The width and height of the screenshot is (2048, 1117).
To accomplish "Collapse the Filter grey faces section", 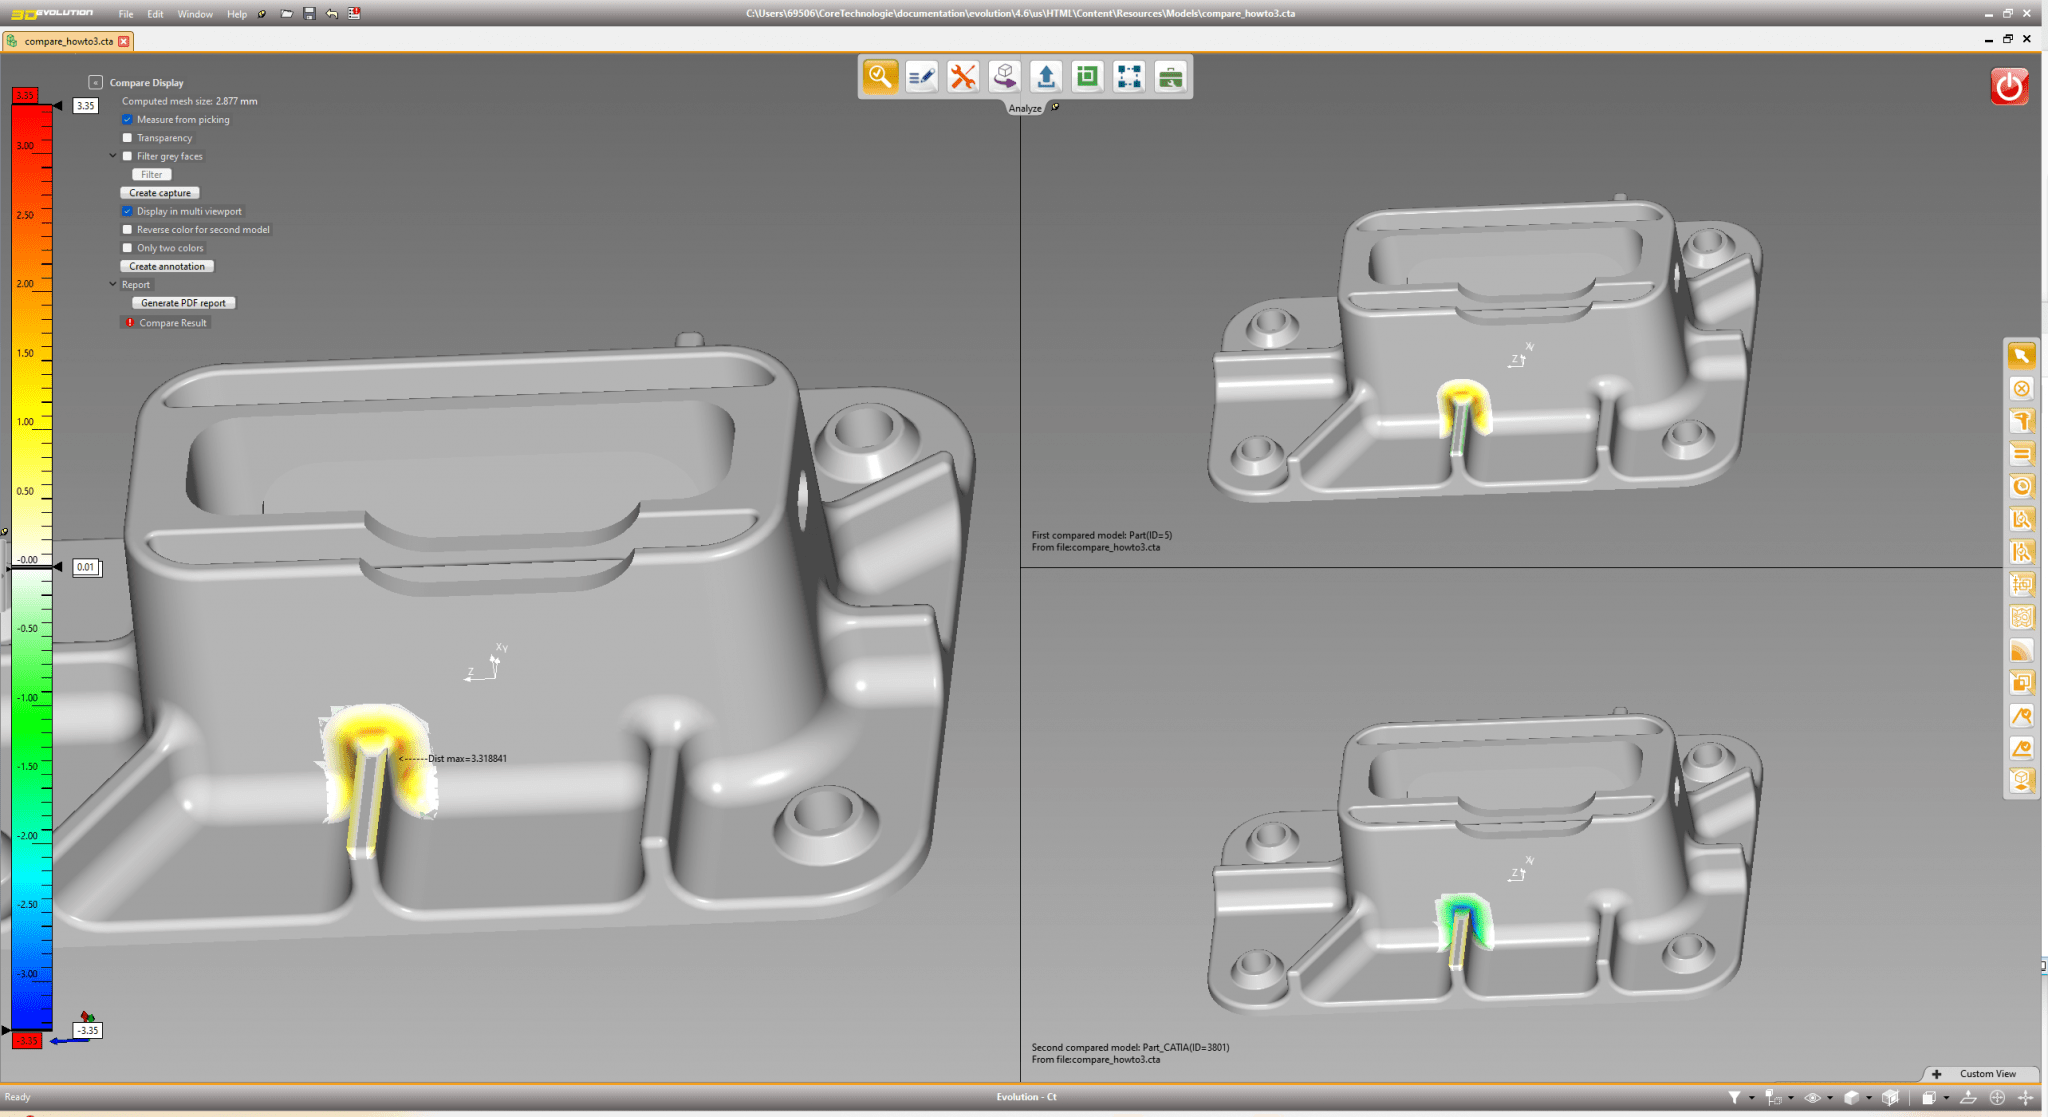I will [x=113, y=156].
